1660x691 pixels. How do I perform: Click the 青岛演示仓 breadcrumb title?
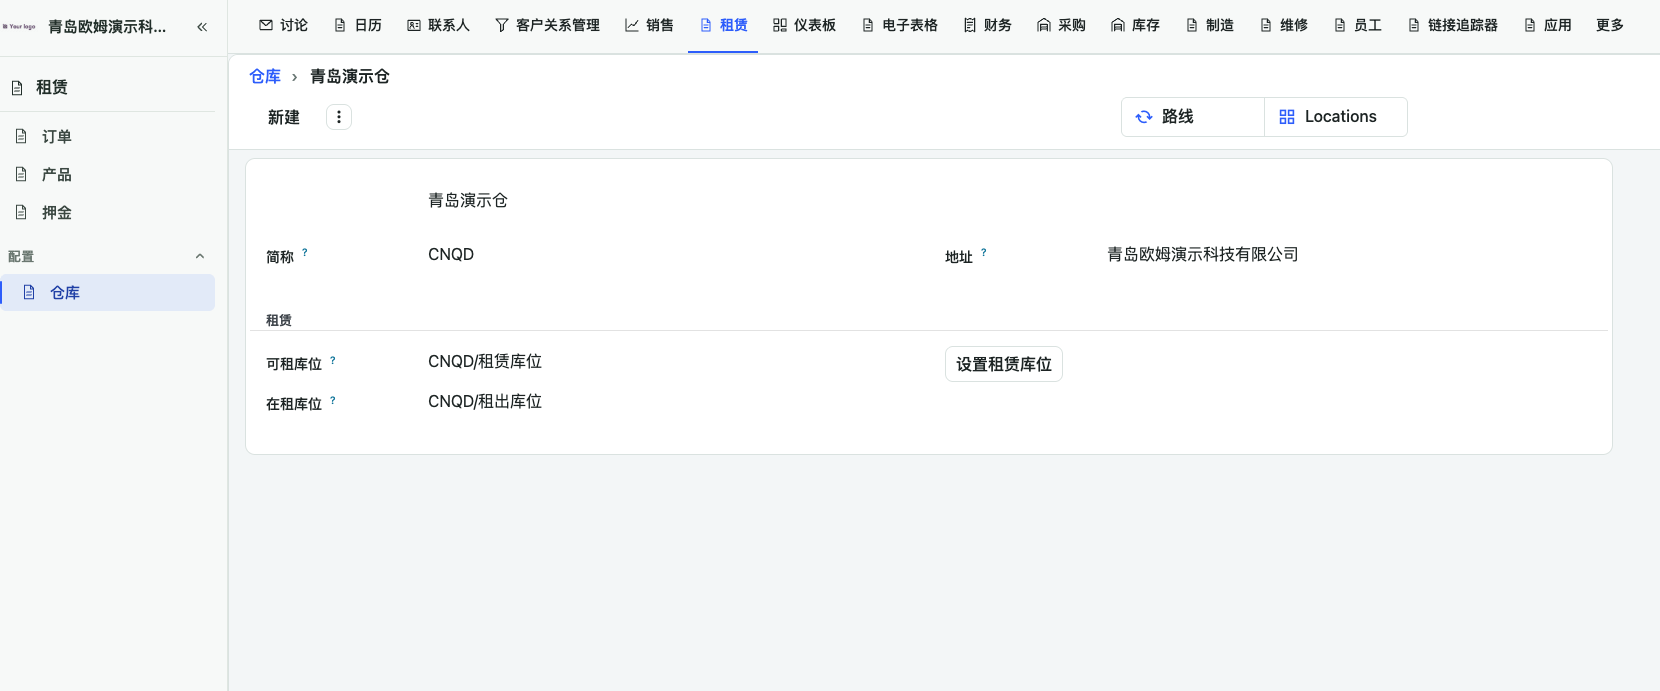tap(350, 76)
